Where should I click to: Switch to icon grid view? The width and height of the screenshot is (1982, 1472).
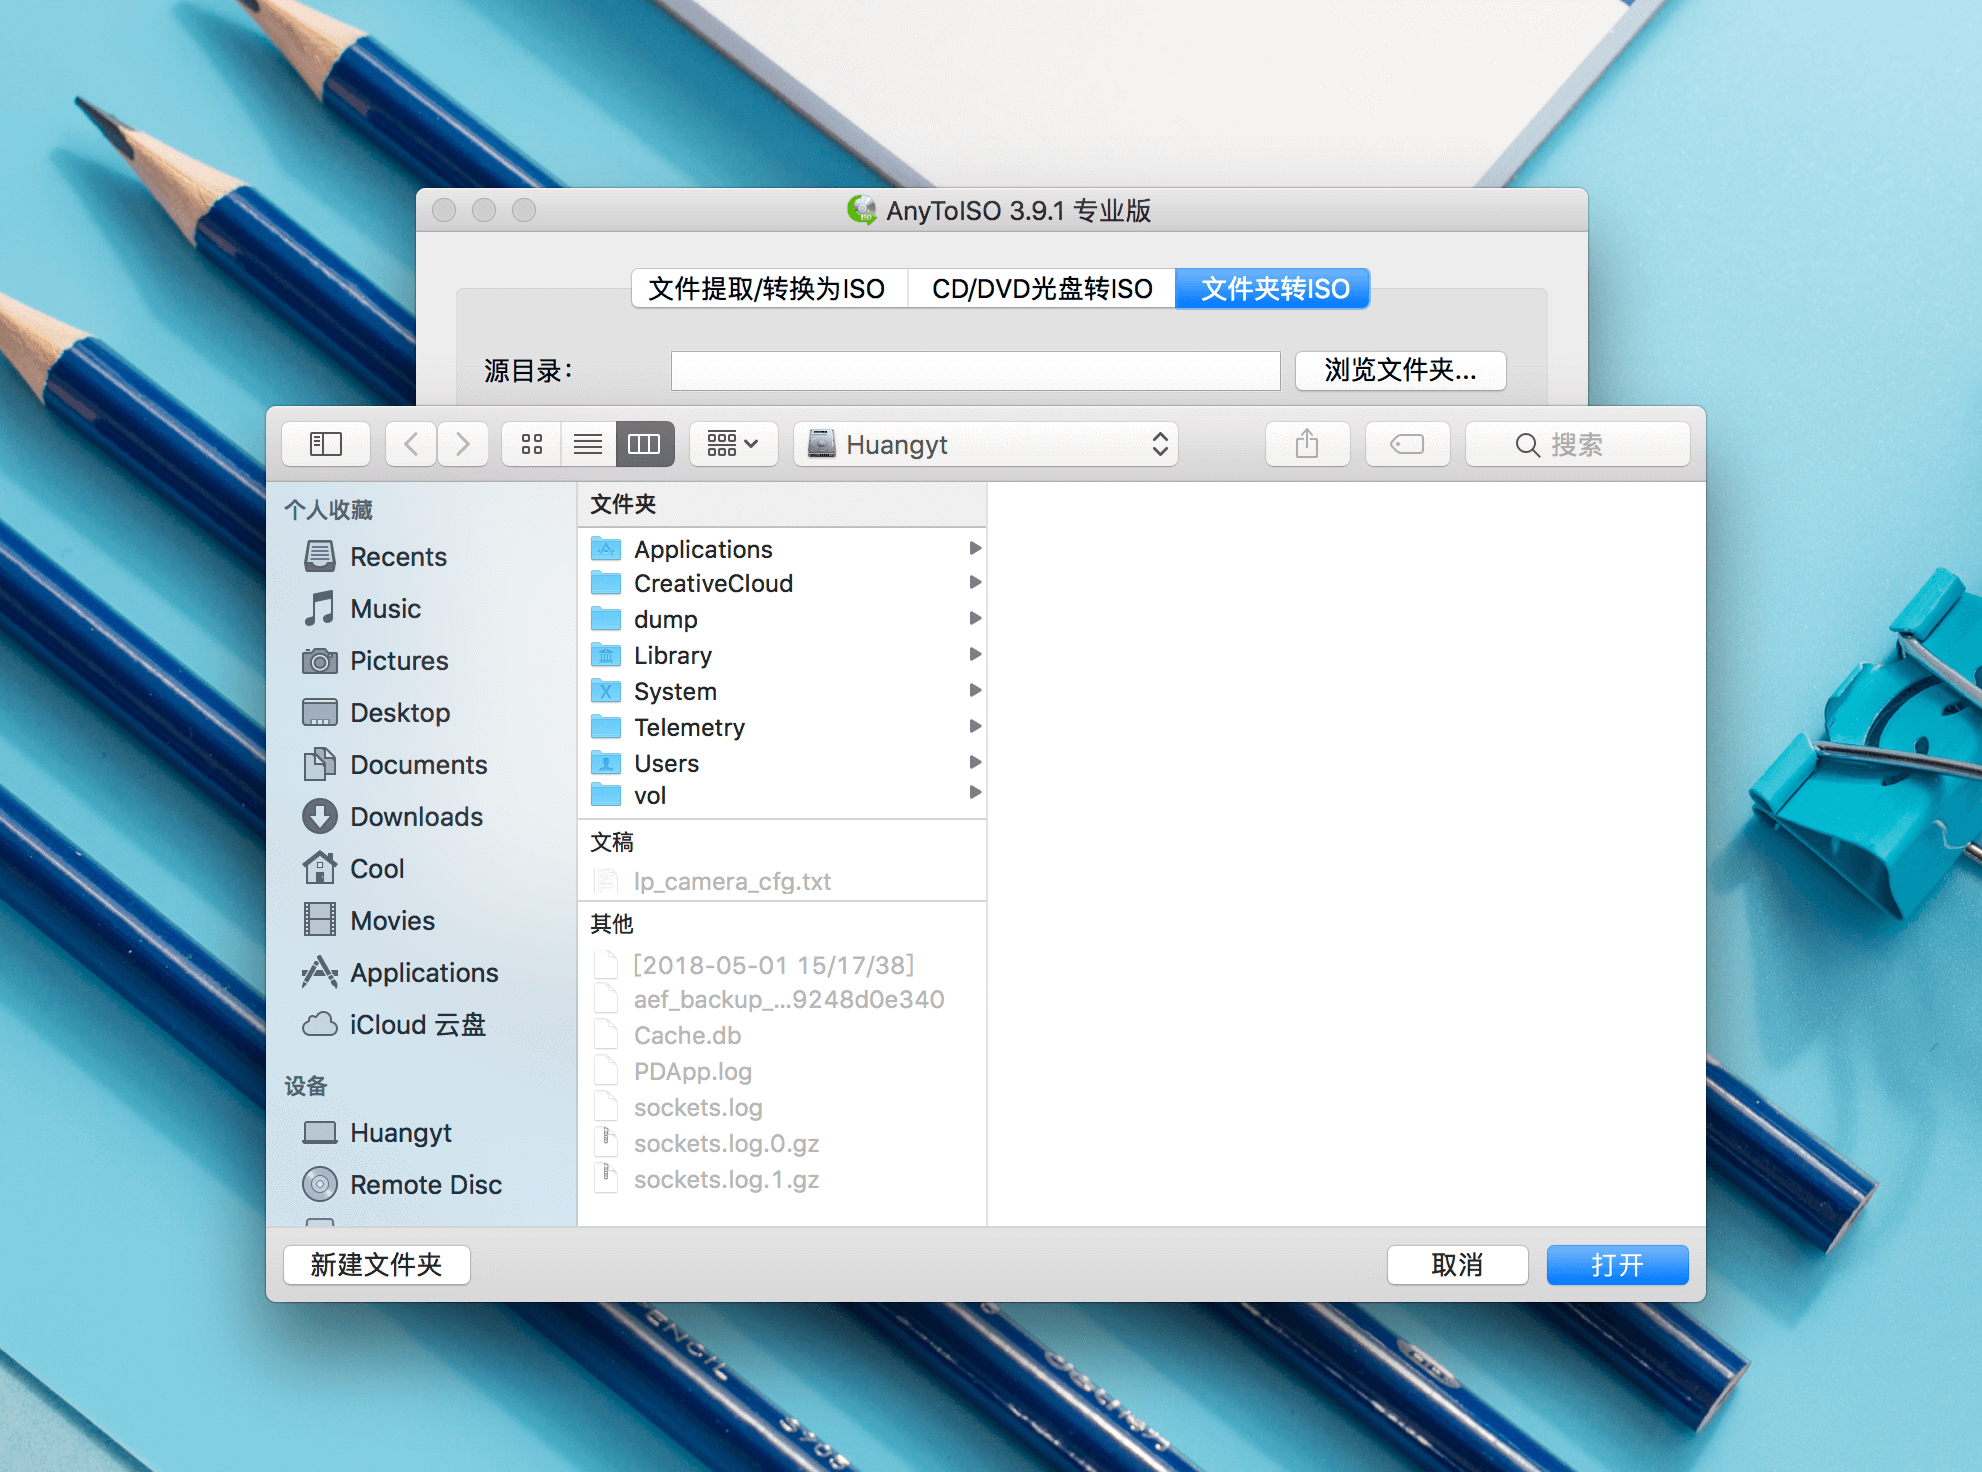pyautogui.click(x=532, y=444)
